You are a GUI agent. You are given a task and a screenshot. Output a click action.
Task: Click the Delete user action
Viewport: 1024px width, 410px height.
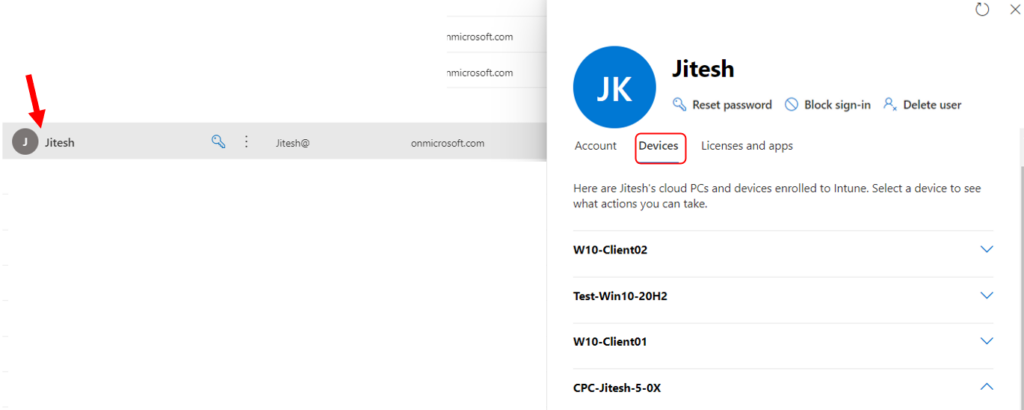922,104
